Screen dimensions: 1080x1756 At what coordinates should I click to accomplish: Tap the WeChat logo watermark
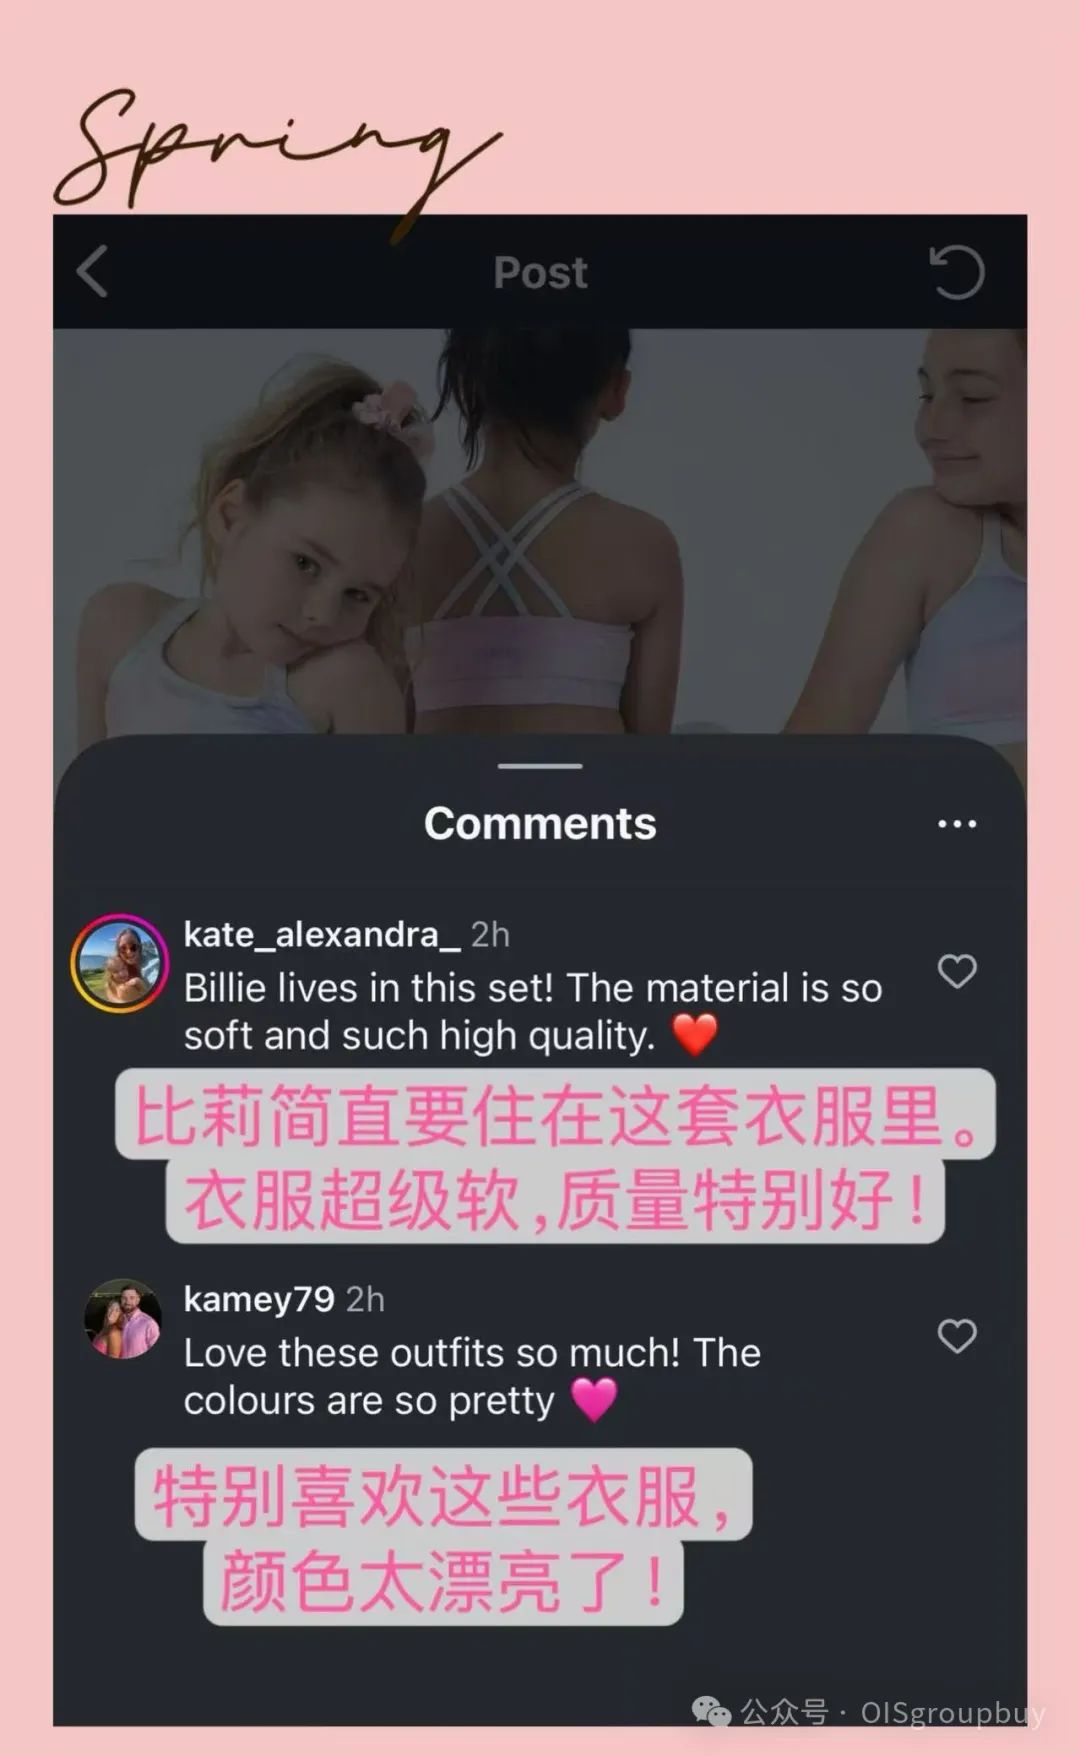click(712, 1712)
